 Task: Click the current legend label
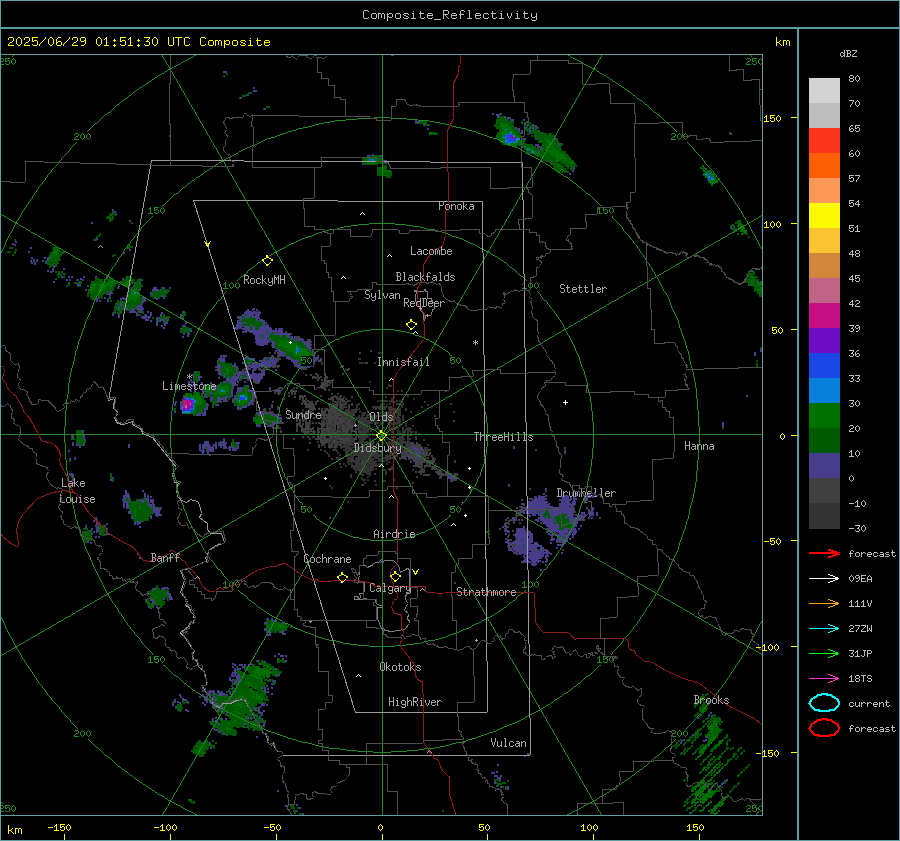(869, 704)
